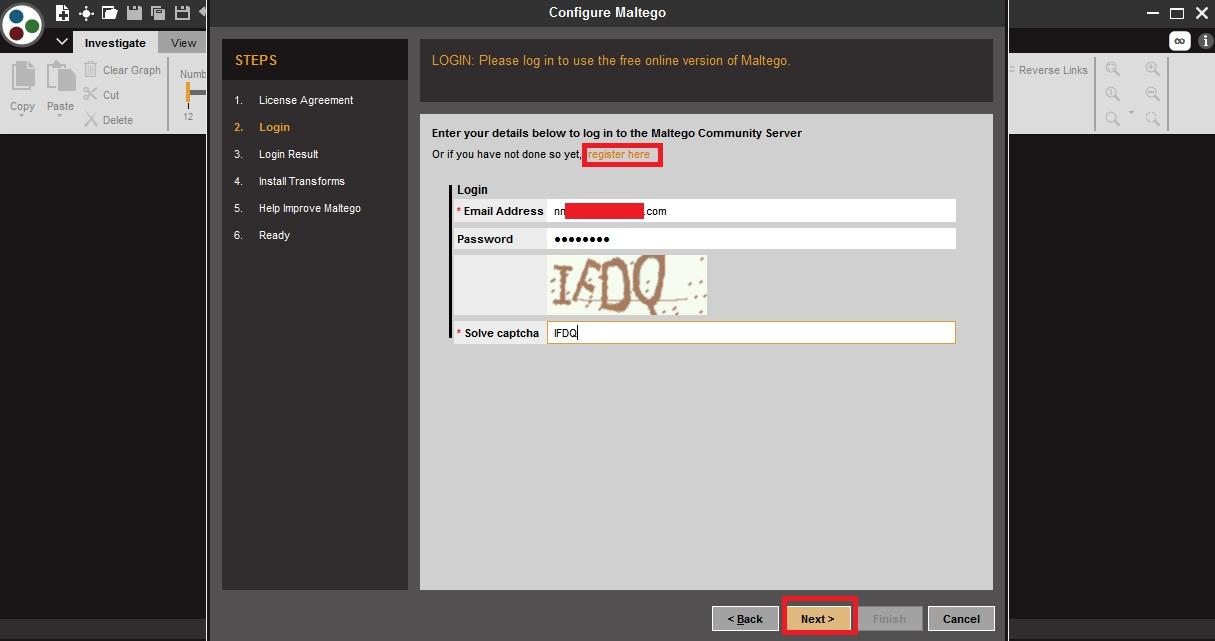Cancel the Configure Maltego wizard
This screenshot has height=641, width=1215.
(x=961, y=619)
